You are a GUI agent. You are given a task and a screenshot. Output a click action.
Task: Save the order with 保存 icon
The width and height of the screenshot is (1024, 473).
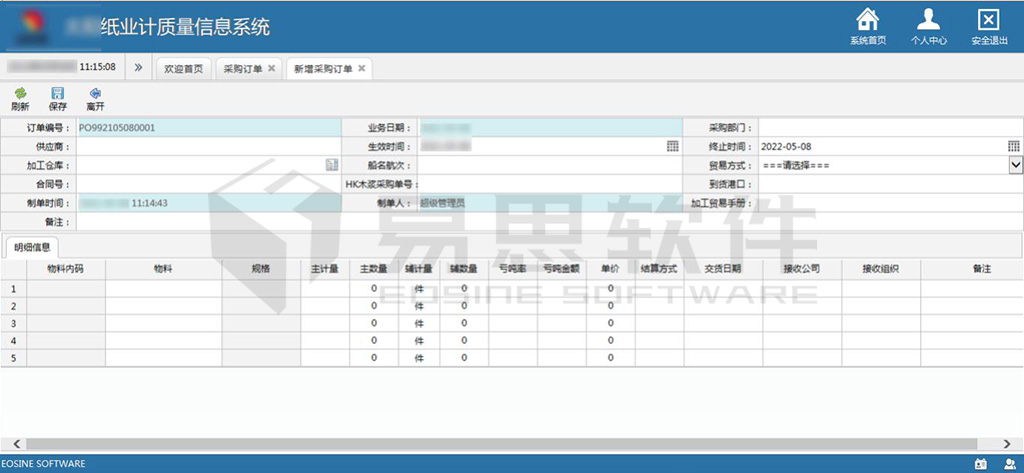click(x=57, y=93)
